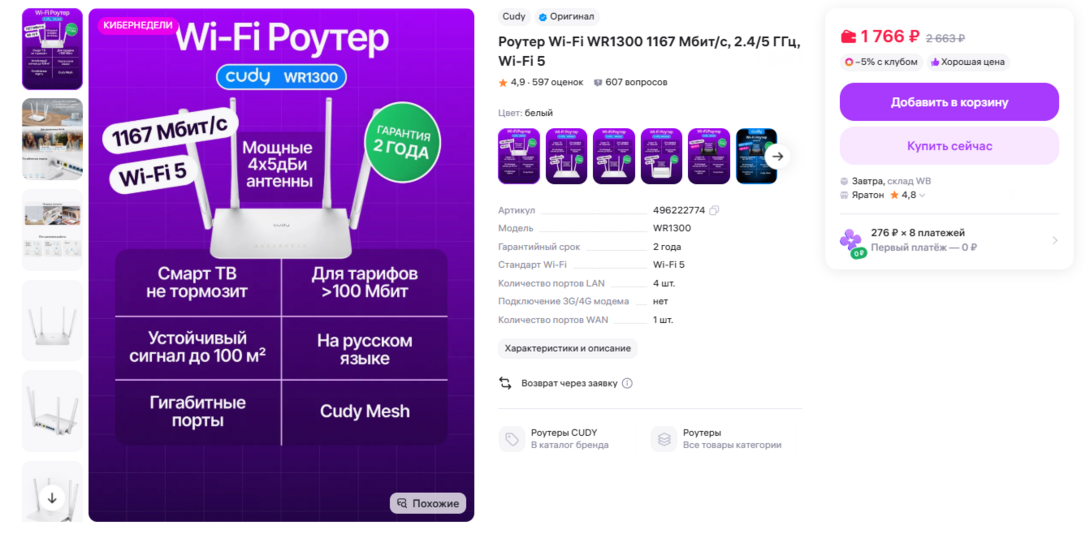Viewport: 1090px width, 534px height.
Task: Add the router to cart
Action: pos(949,102)
